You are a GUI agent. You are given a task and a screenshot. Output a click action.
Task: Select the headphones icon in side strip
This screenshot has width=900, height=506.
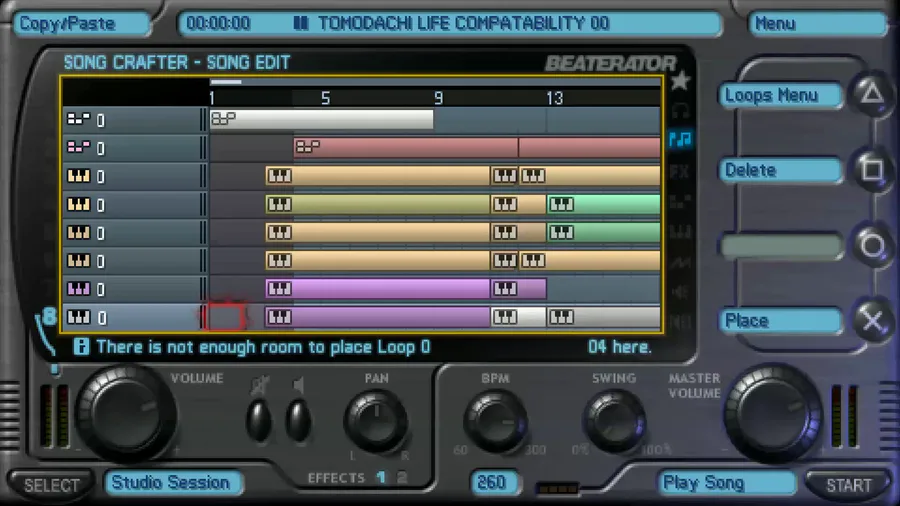pyautogui.click(x=680, y=110)
